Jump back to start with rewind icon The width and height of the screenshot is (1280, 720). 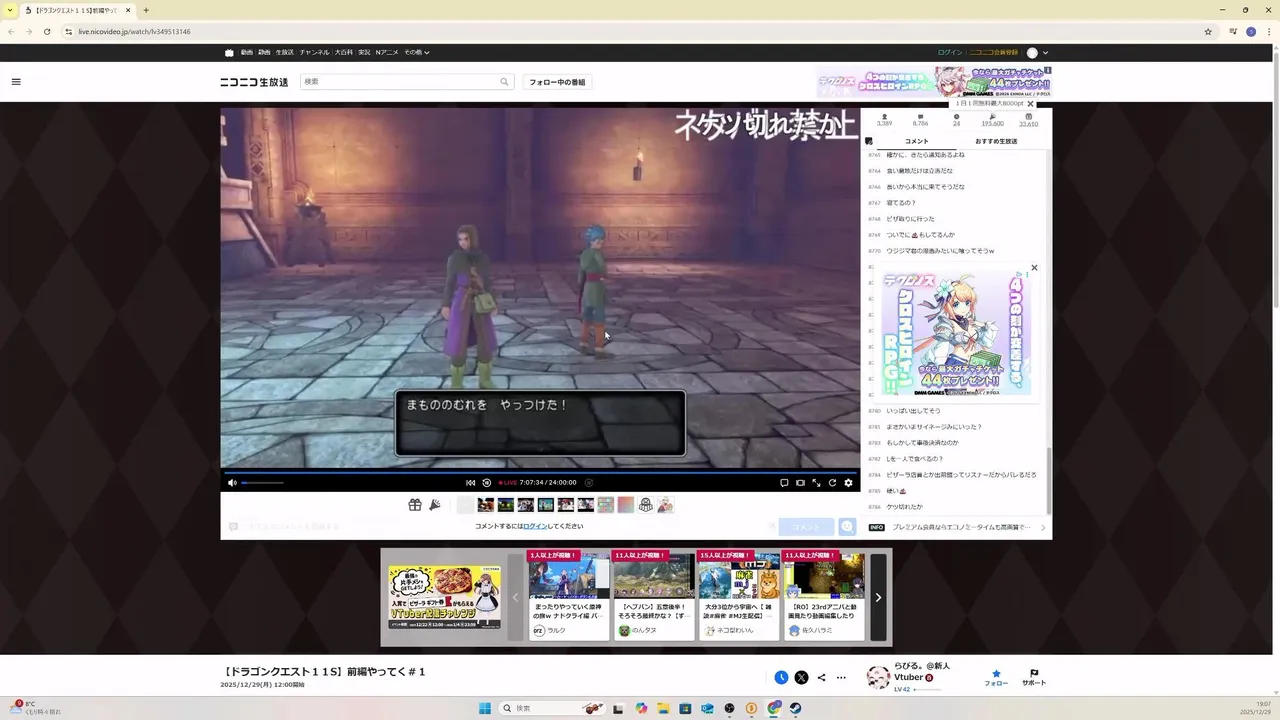tap(470, 483)
